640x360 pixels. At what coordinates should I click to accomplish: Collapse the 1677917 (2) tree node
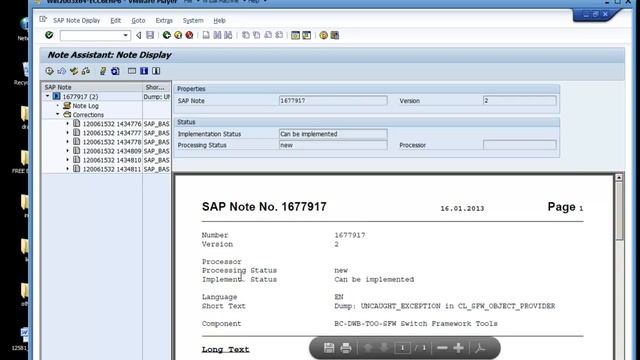tap(48, 96)
